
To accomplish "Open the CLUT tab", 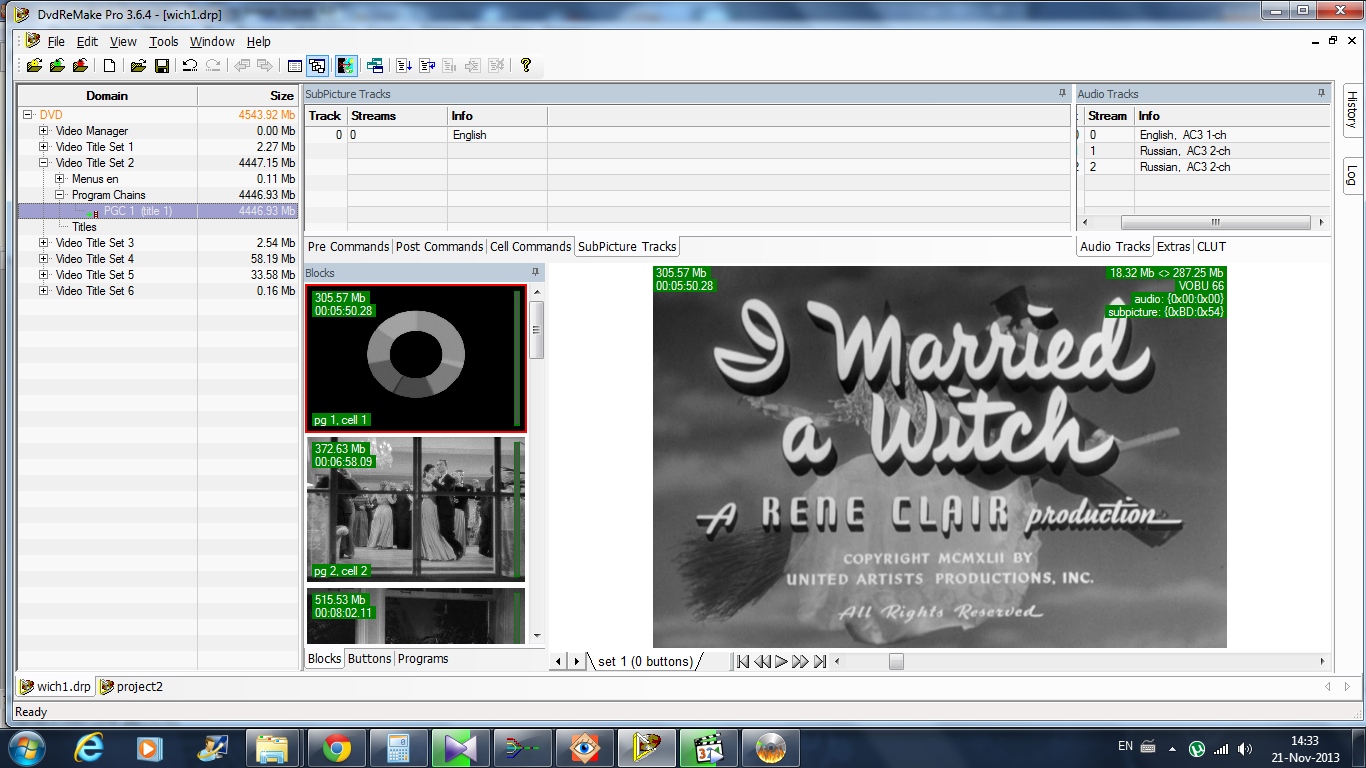I will click(1211, 246).
